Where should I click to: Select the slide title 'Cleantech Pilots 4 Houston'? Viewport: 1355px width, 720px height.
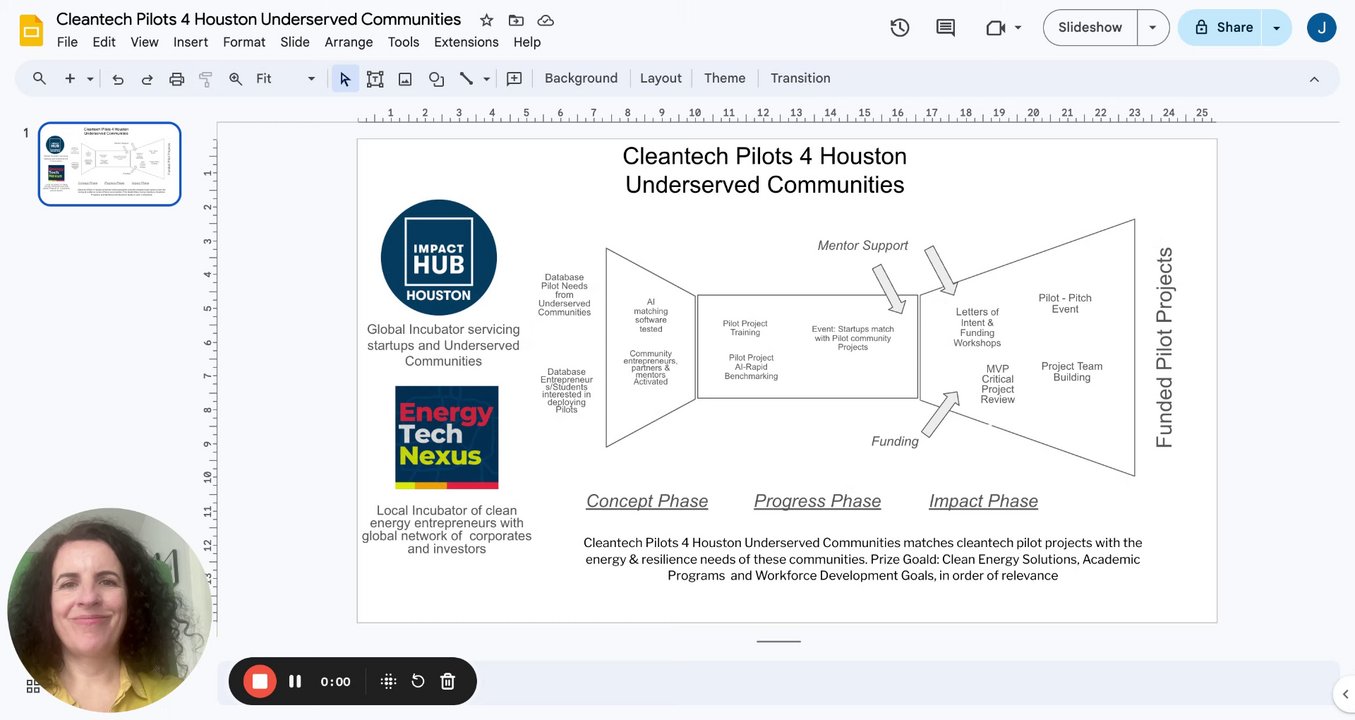coord(764,156)
